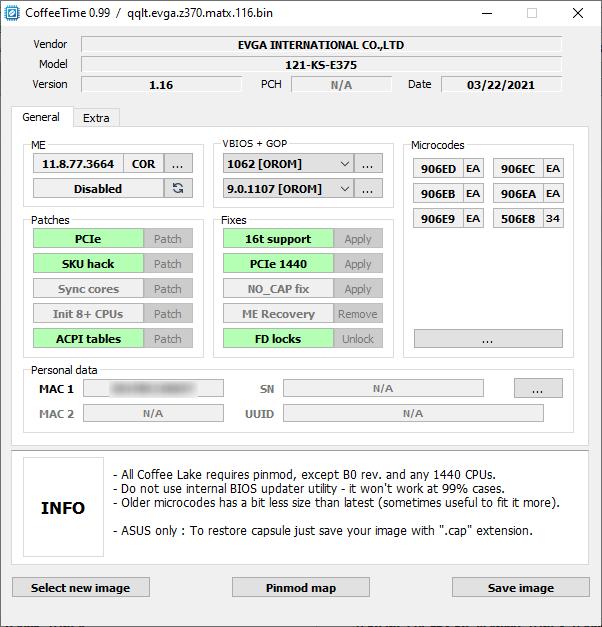Click the Model field 121-KS-E375
Viewport: 602px width, 627px height.
(x=321, y=64)
